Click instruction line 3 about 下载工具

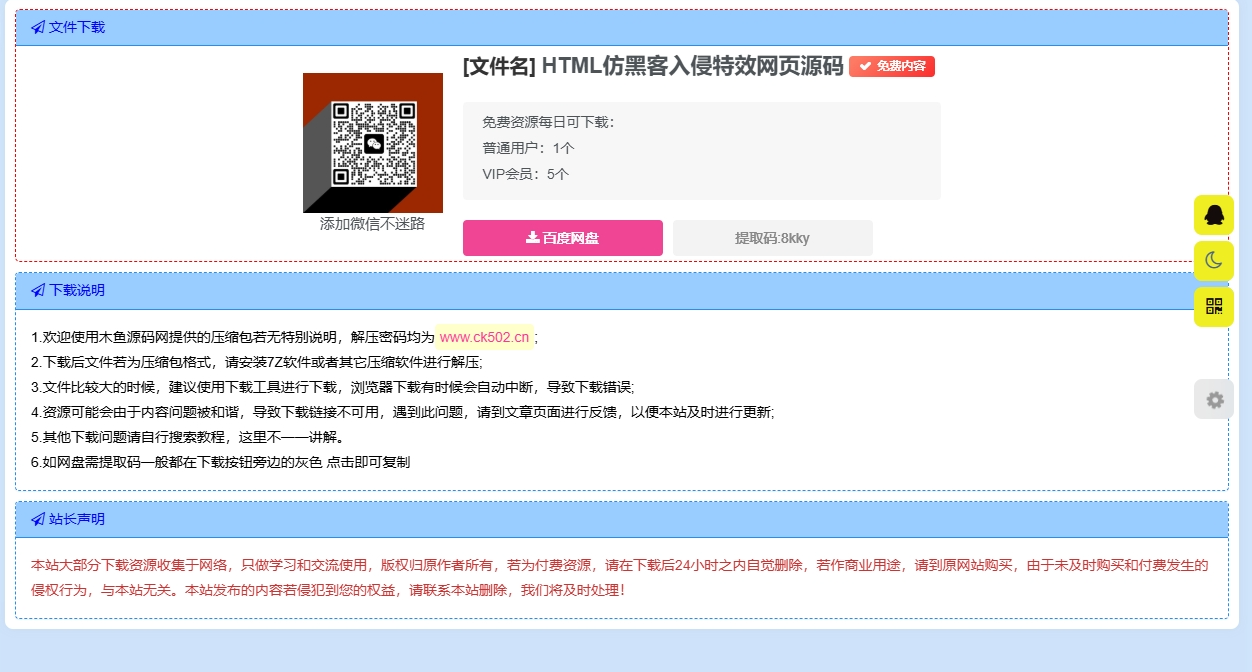[x=333, y=387]
